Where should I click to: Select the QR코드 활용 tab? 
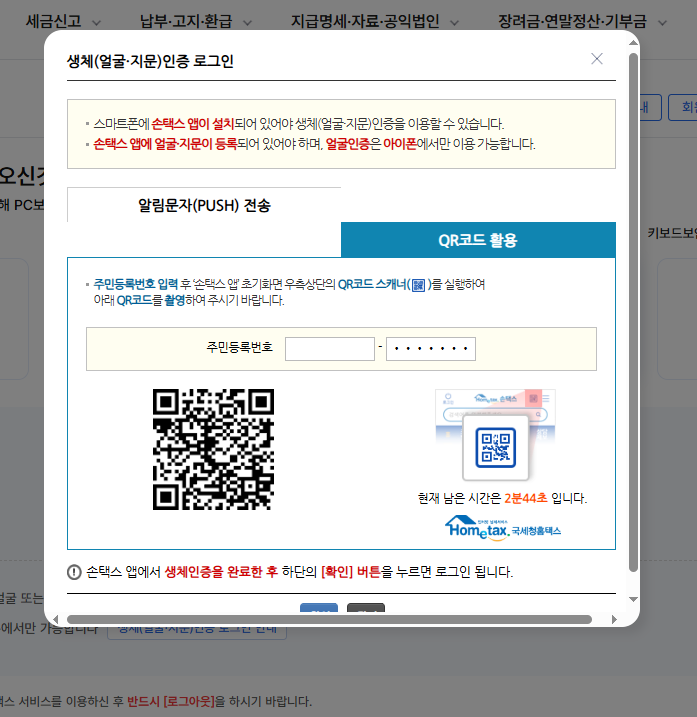click(478, 240)
